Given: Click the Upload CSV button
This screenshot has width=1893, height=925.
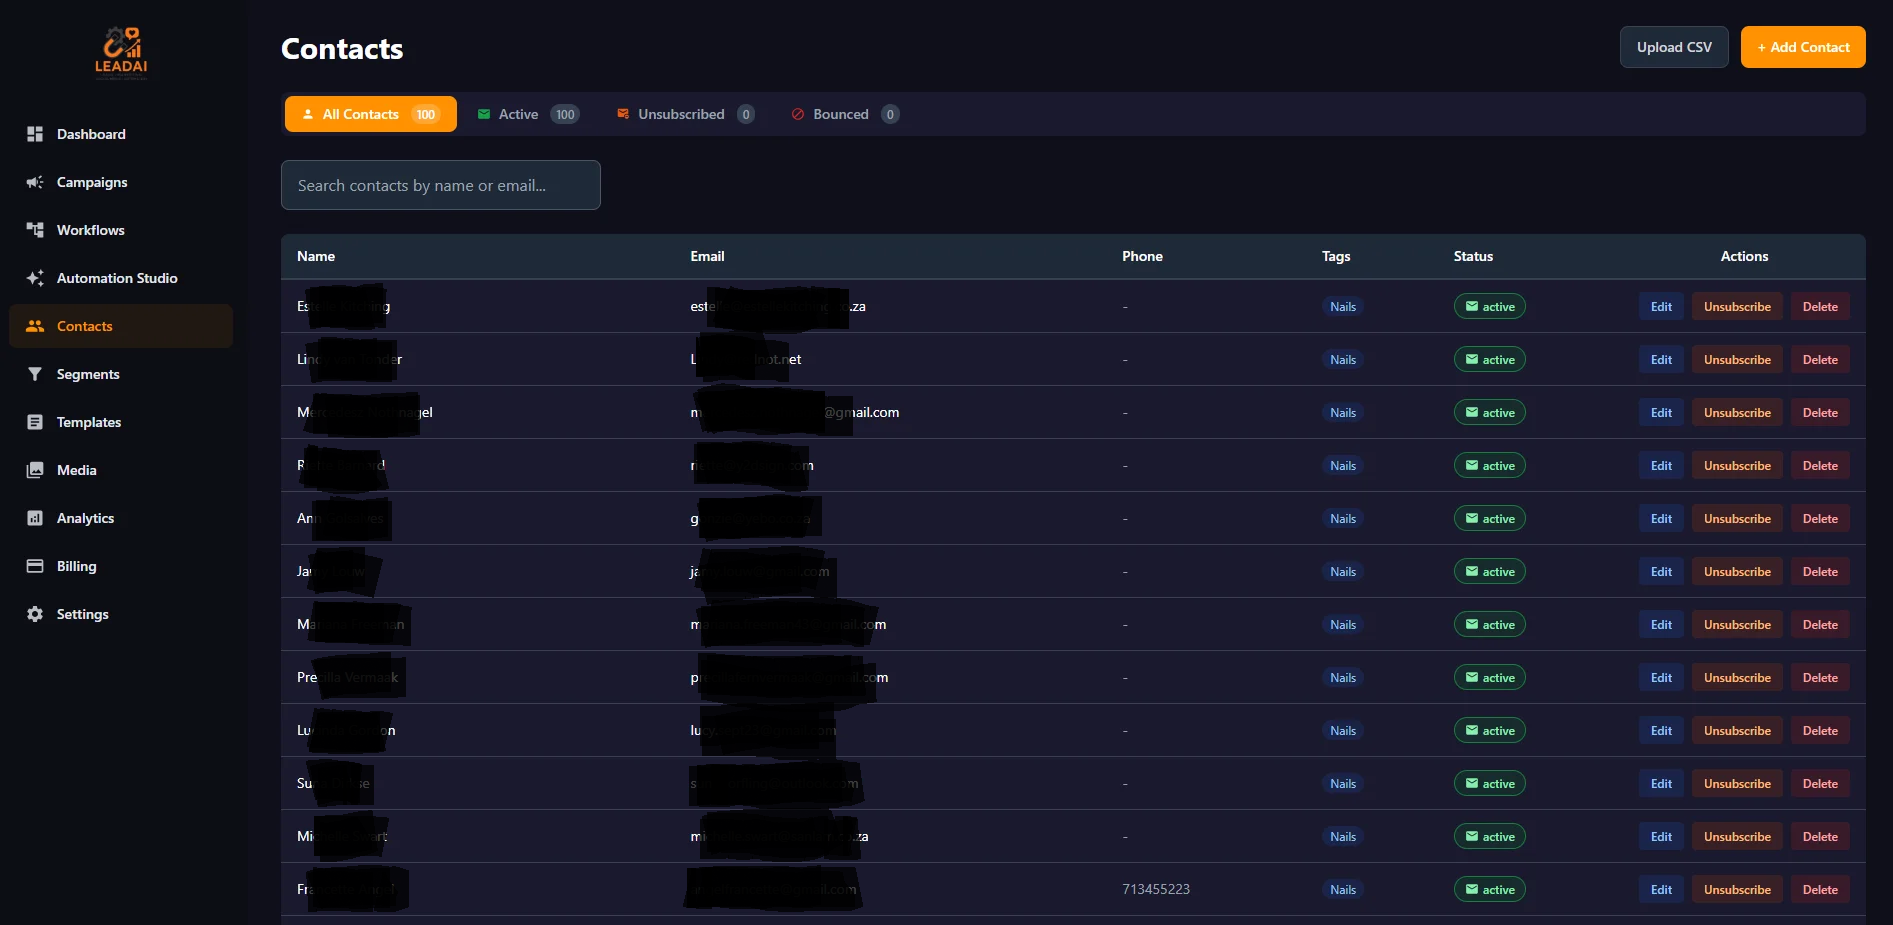Looking at the screenshot, I should (1673, 47).
